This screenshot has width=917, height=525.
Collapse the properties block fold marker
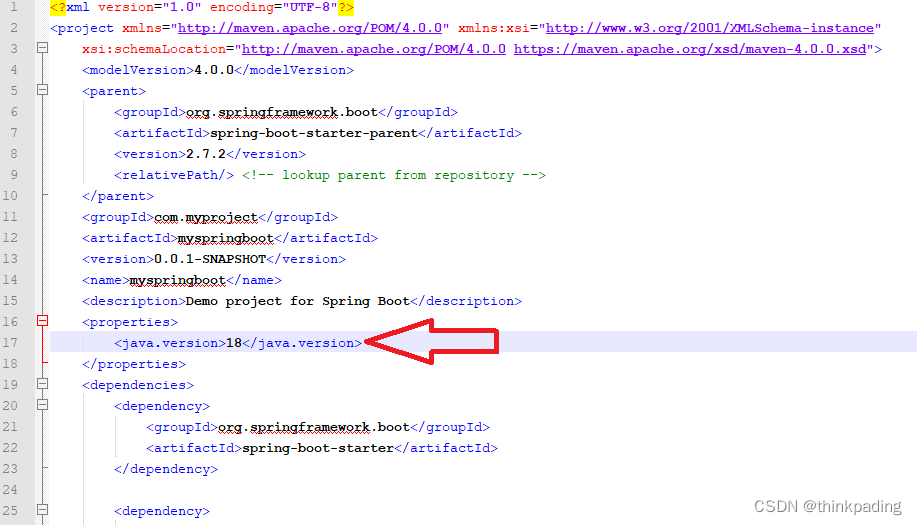click(42, 321)
